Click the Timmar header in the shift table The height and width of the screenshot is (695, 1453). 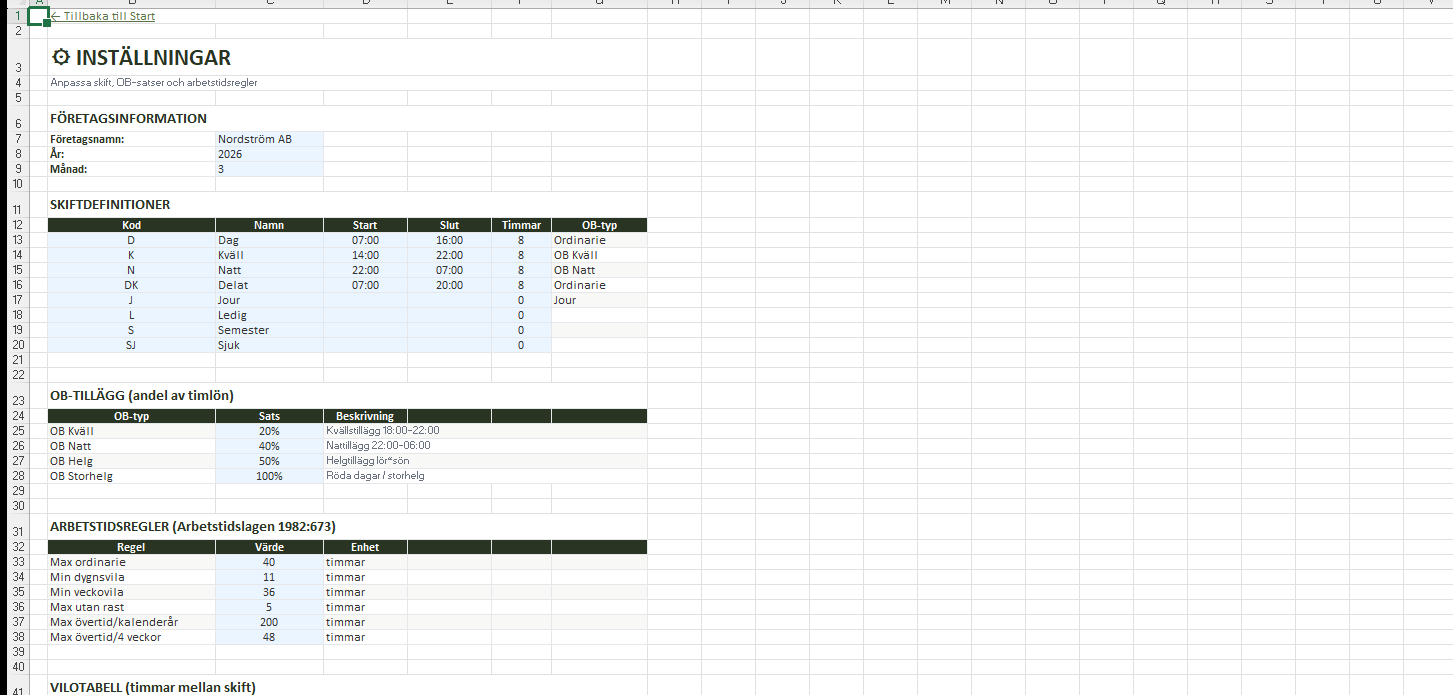pos(521,225)
